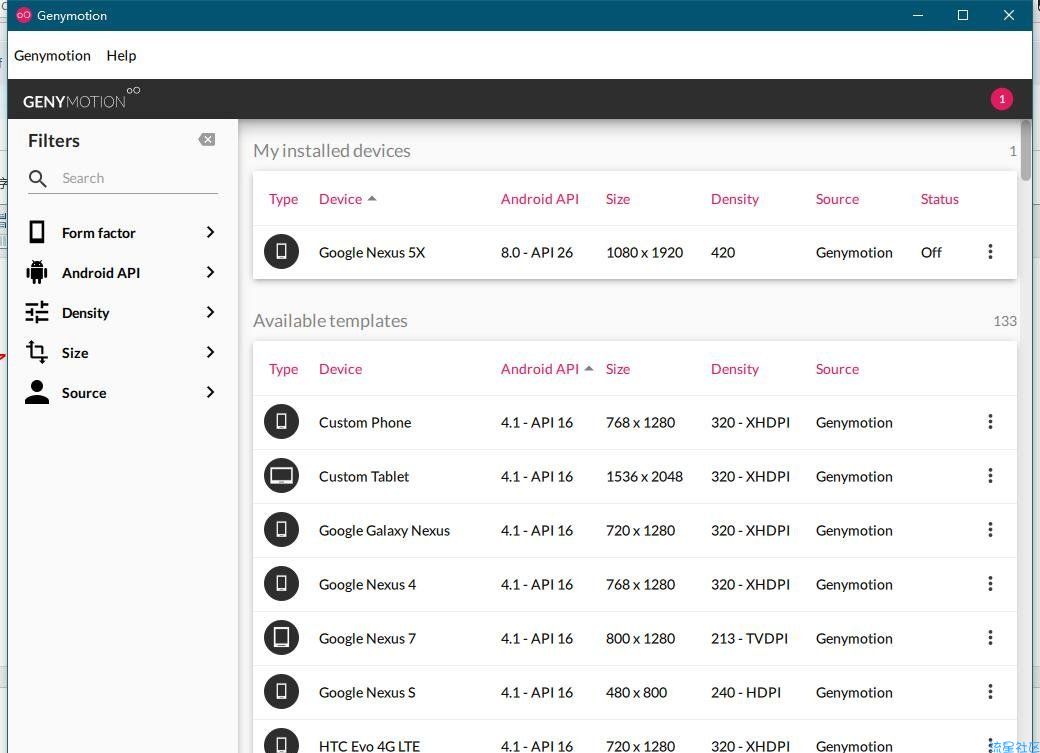The height and width of the screenshot is (753, 1040).
Task: Select the Google Nexus 5X device name
Action: 371,252
